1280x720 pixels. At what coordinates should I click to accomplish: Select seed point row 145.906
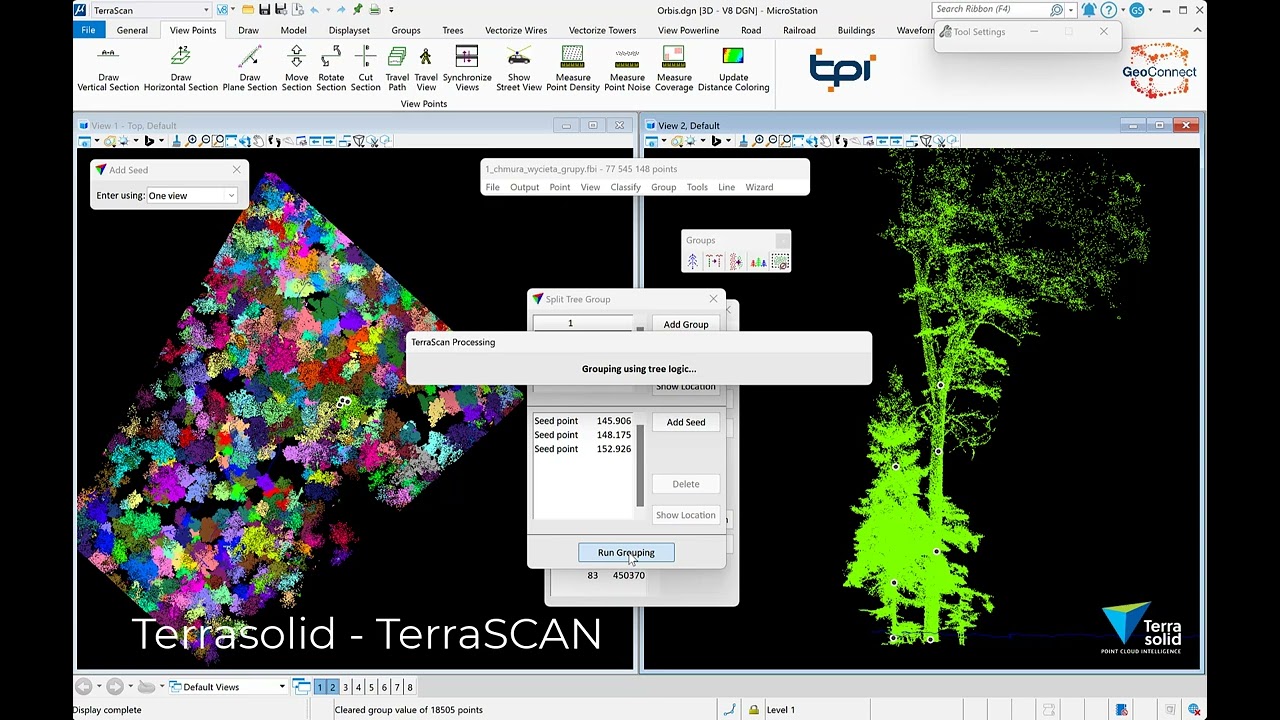pos(583,421)
